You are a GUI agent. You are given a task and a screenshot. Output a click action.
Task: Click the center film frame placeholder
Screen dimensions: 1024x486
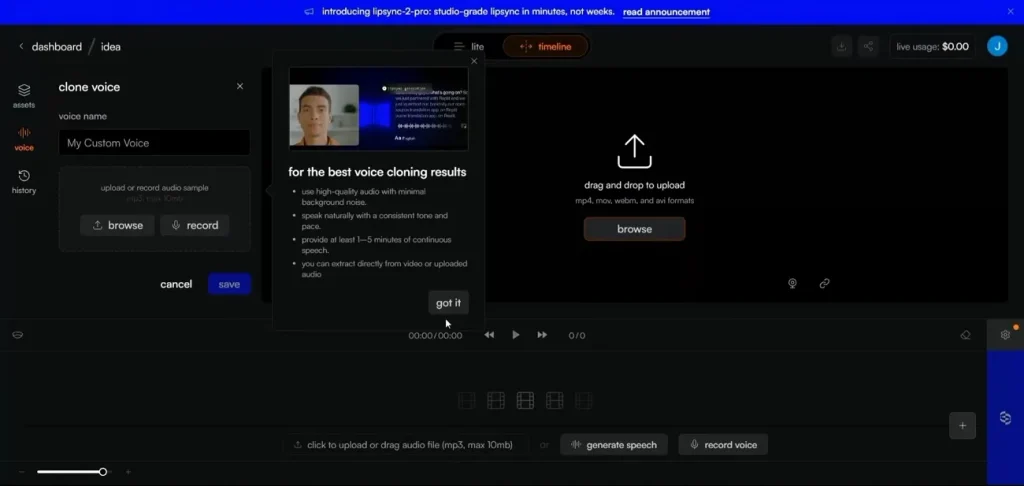tap(525, 400)
